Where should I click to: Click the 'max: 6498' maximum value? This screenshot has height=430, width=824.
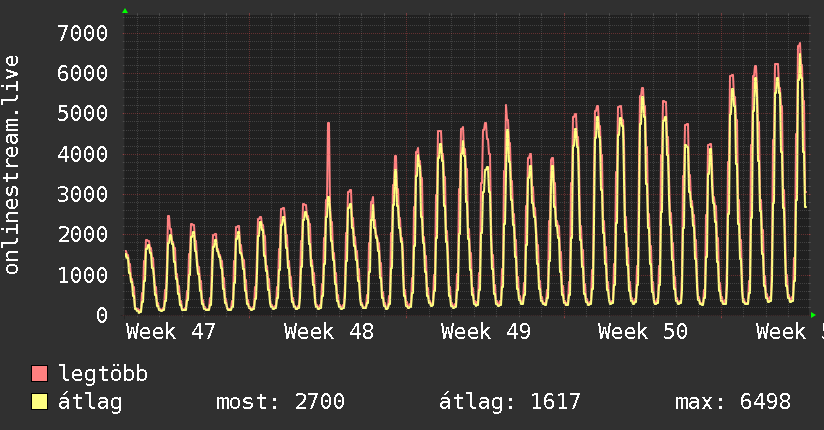[x=733, y=402]
